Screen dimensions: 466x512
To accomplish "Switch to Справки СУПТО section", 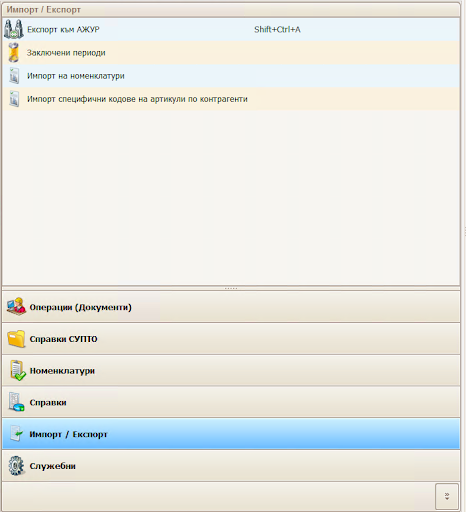I will tap(231, 339).
